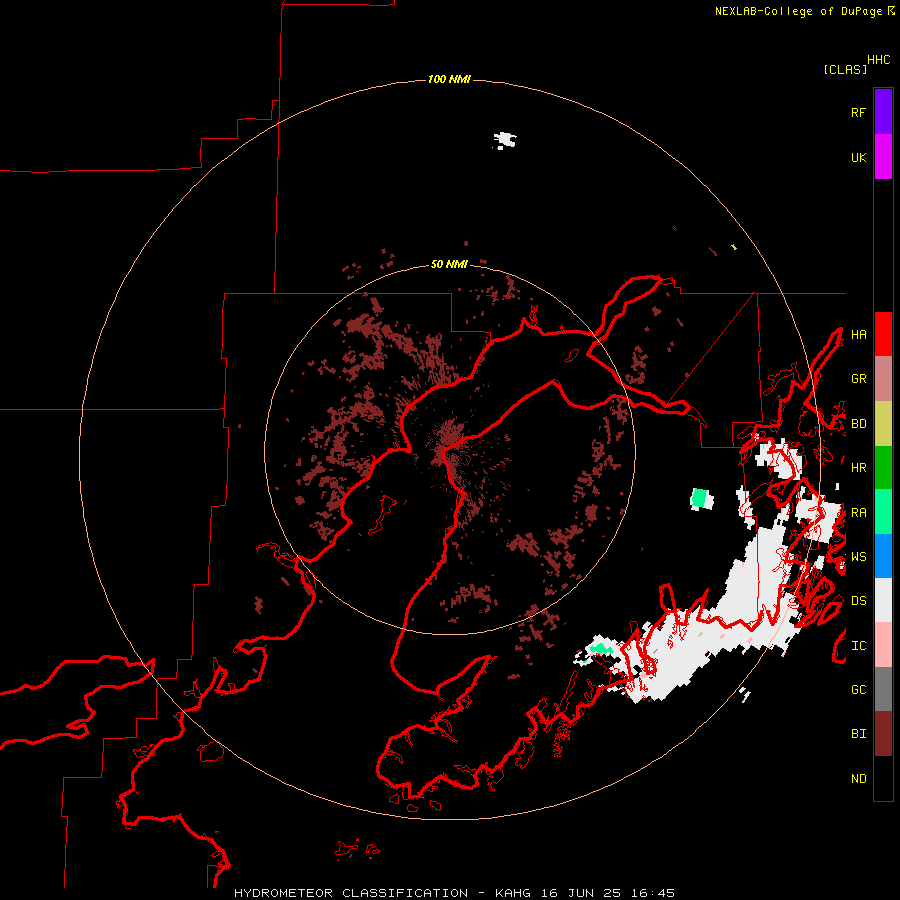This screenshot has height=900, width=900.
Task: Click the BI brown legend swatch
Action: (883, 734)
